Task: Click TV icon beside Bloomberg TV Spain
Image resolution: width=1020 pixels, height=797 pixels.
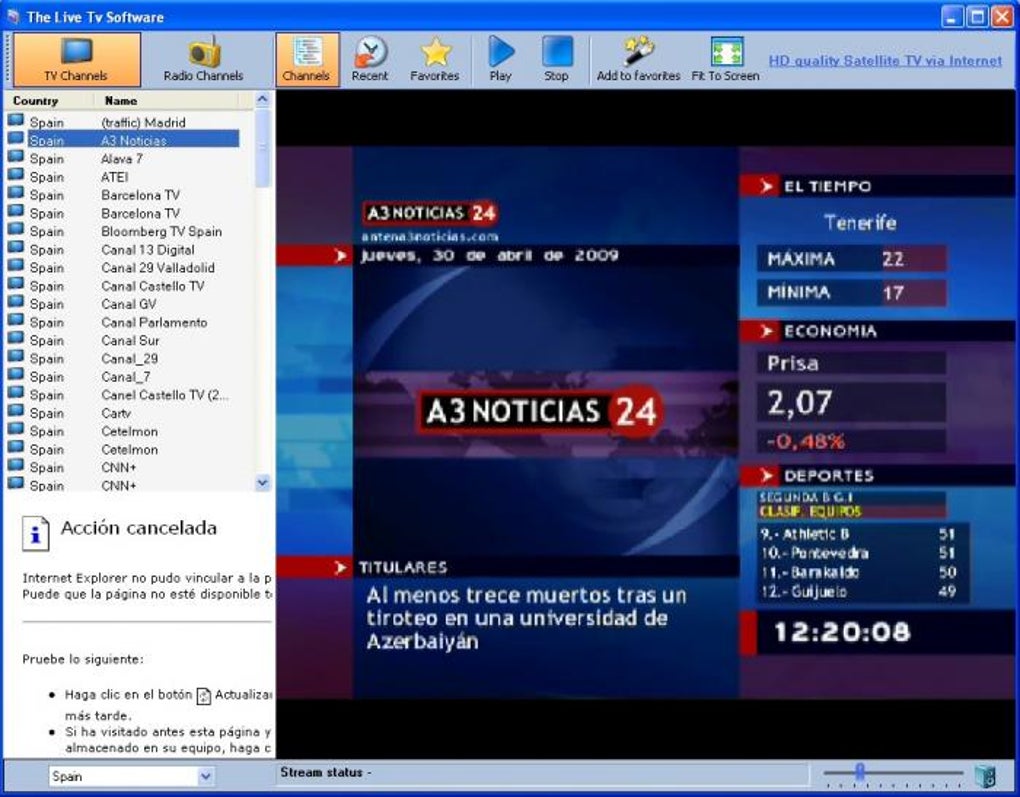Action: (16, 230)
